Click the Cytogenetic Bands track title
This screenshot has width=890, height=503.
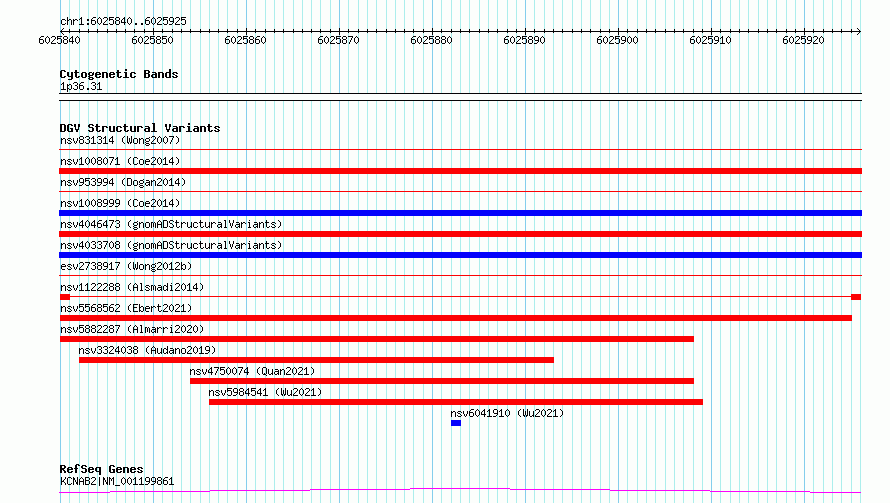pyautogui.click(x=119, y=74)
